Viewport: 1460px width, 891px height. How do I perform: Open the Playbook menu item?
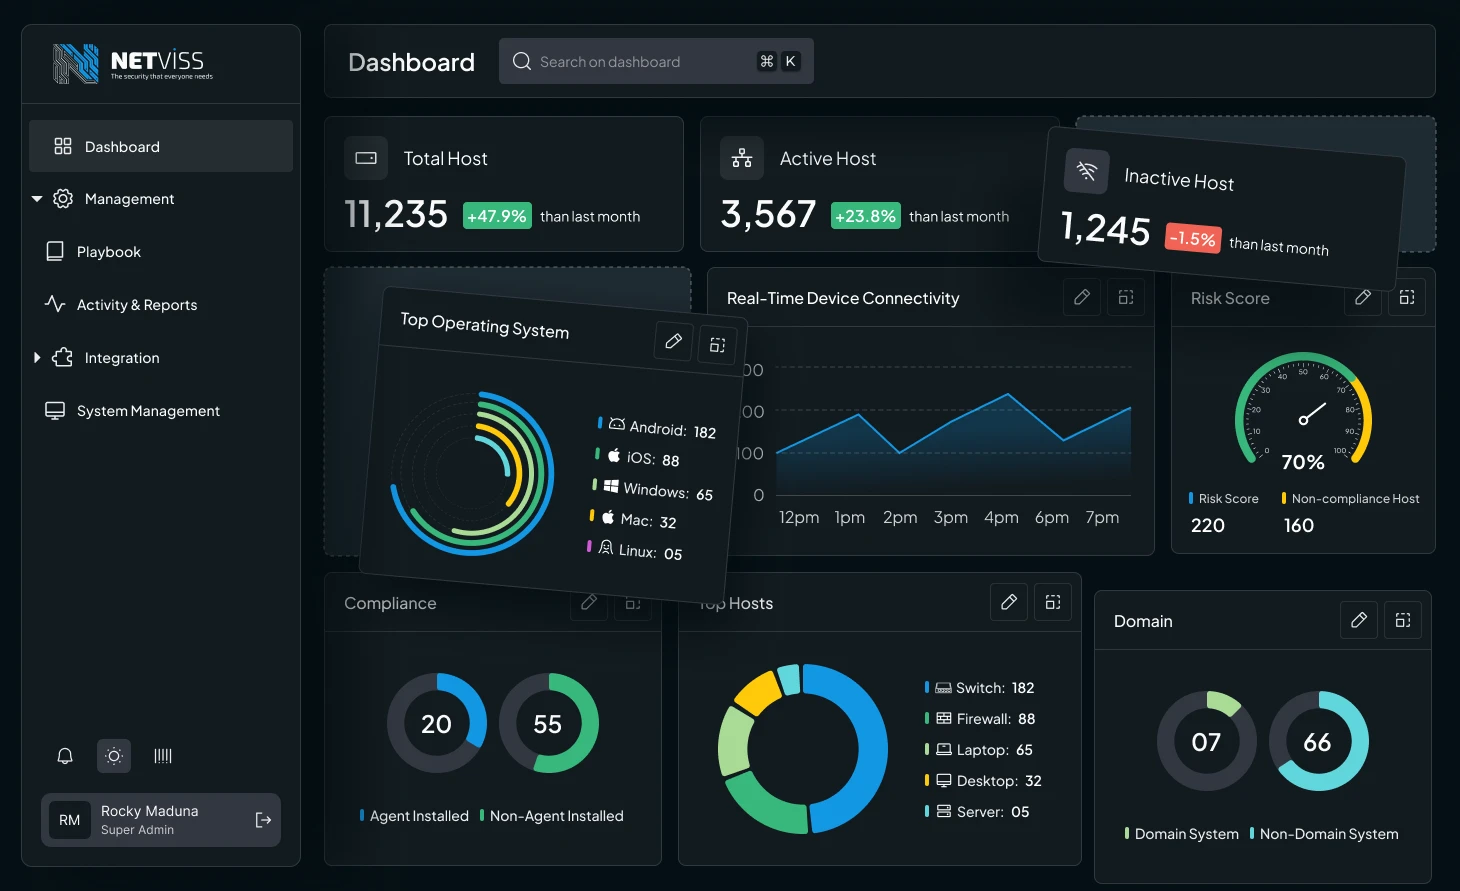[108, 252]
